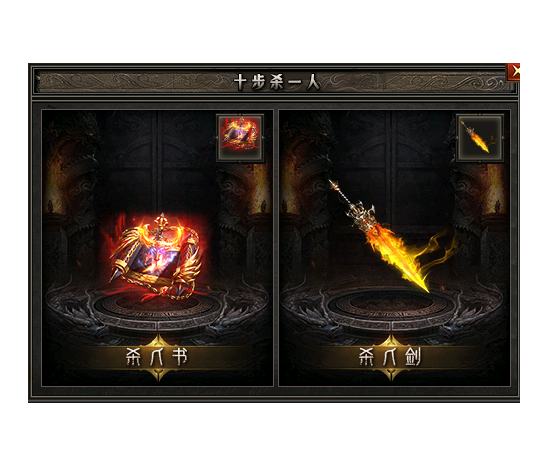Click the large flaming sword blade
The height and width of the screenshot is (467, 548).
pyautogui.click(x=398, y=259)
